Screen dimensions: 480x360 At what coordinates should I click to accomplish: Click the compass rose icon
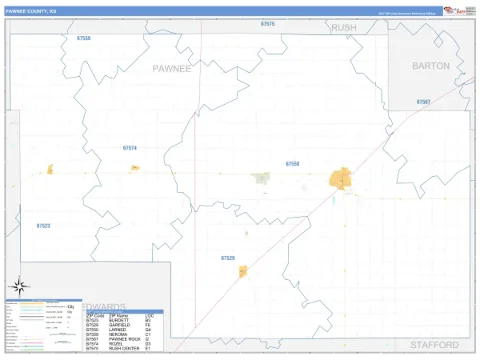coord(19,287)
